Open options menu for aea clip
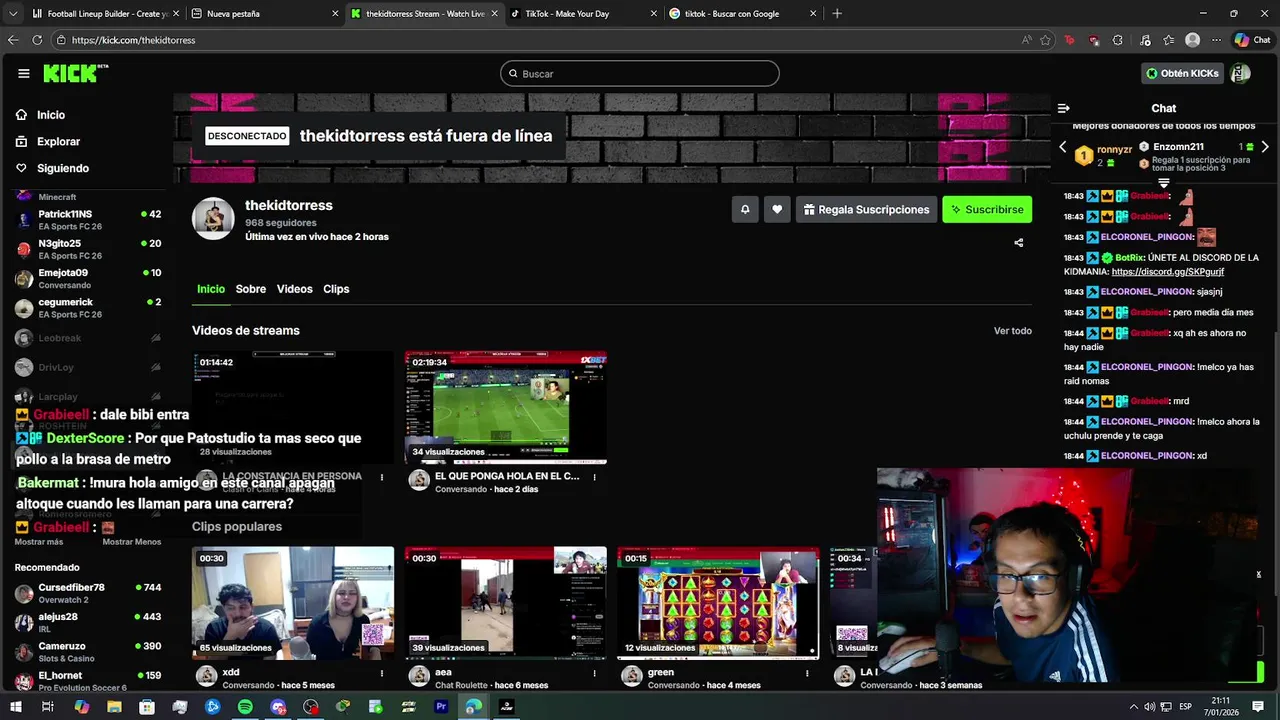The image size is (1280, 720). pos(594,673)
